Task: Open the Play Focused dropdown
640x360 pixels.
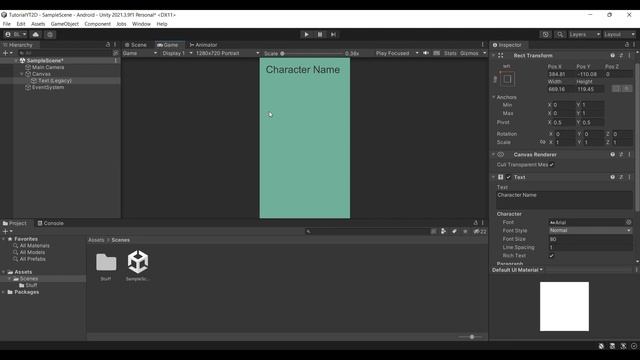Action: tap(397, 53)
